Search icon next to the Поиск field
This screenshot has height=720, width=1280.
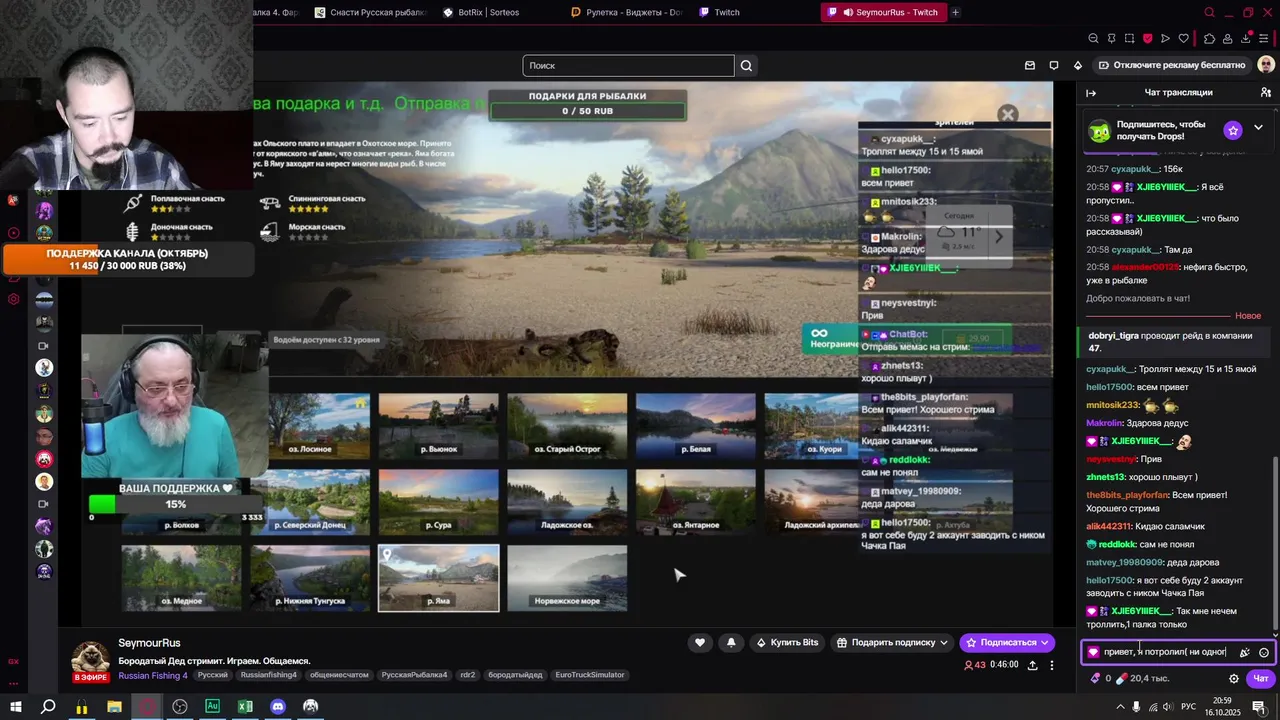click(746, 66)
